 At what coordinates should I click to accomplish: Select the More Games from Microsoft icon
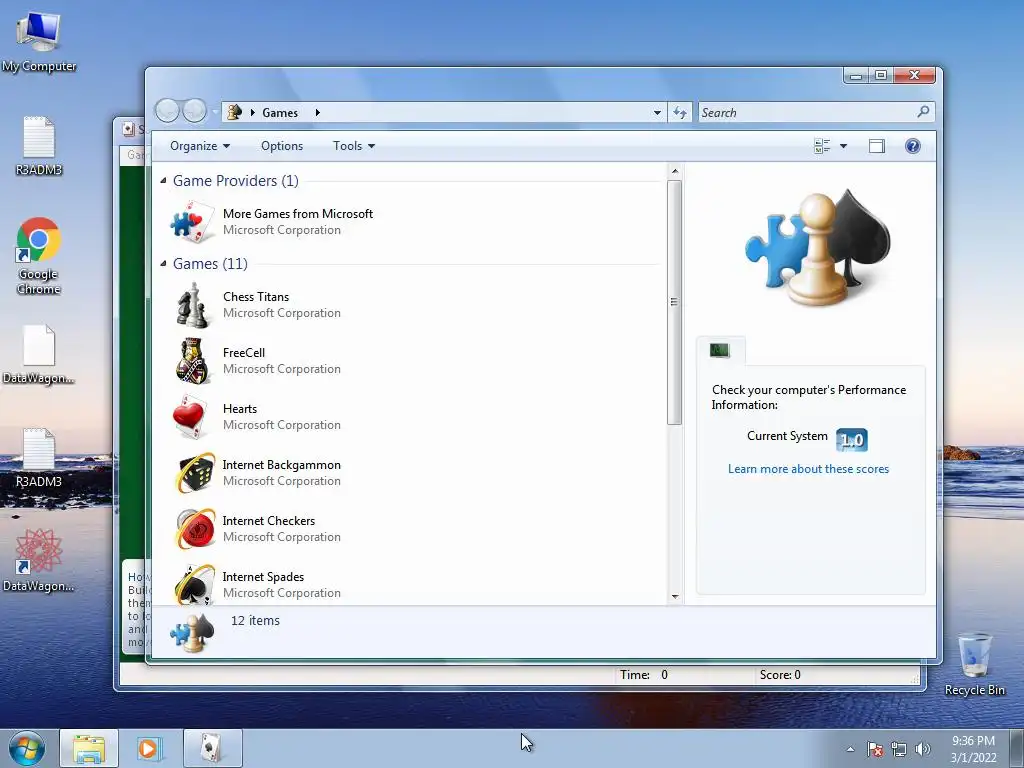pyautogui.click(x=192, y=221)
